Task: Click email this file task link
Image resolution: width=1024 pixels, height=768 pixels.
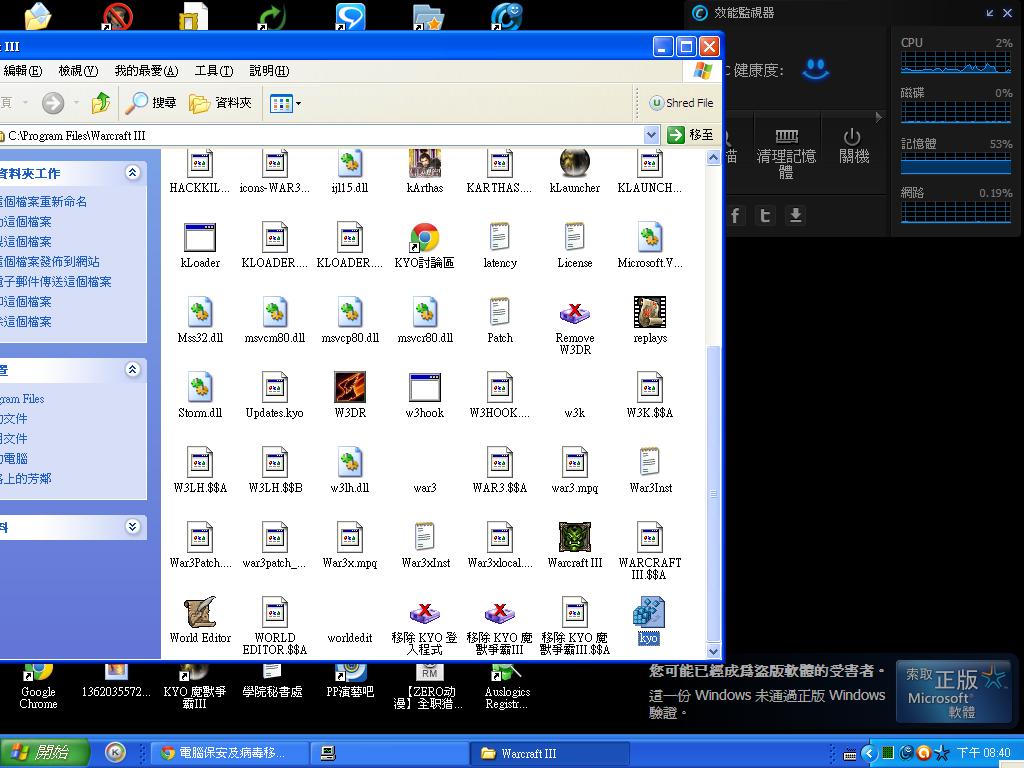Action: (x=56, y=282)
